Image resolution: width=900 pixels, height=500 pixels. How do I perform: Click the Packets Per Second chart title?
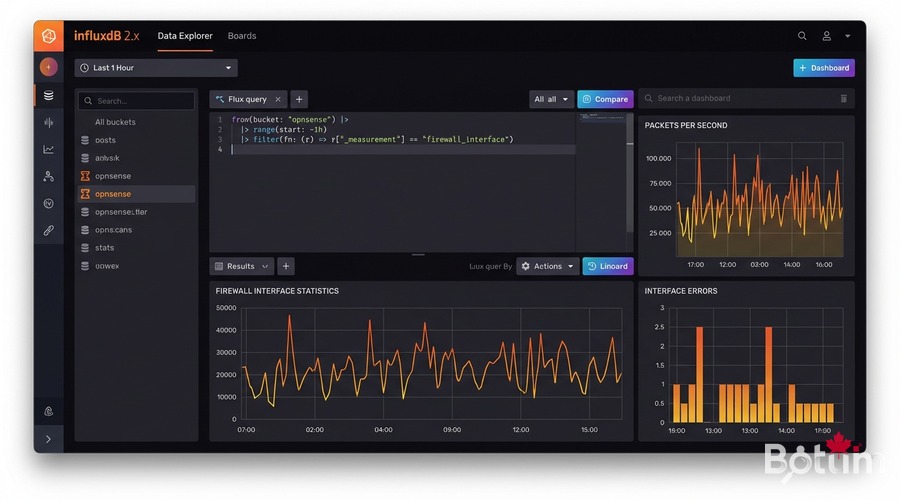[686, 125]
